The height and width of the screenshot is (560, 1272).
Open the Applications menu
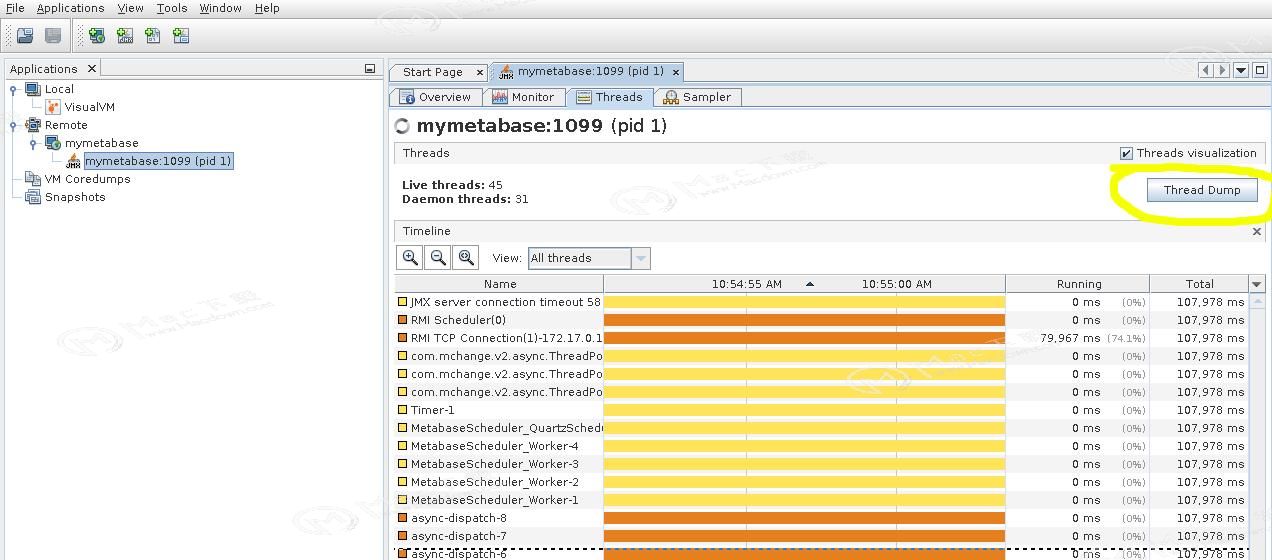pyautogui.click(x=70, y=8)
